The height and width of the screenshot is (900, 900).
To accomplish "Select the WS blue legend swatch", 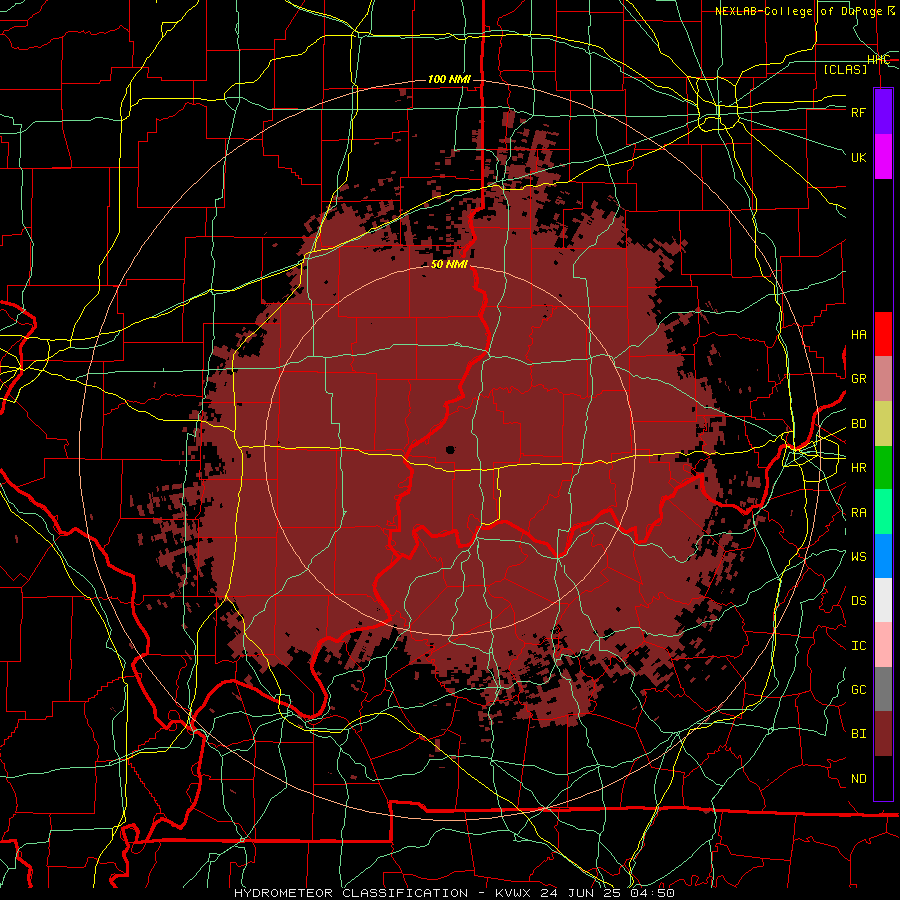I will click(883, 556).
